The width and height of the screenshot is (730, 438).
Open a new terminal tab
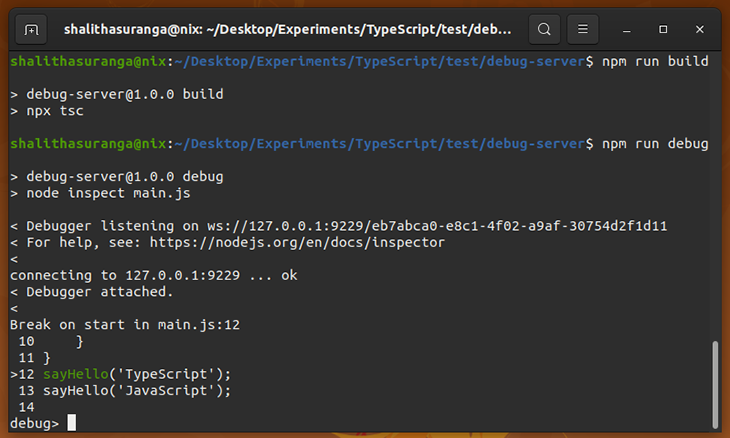31,30
